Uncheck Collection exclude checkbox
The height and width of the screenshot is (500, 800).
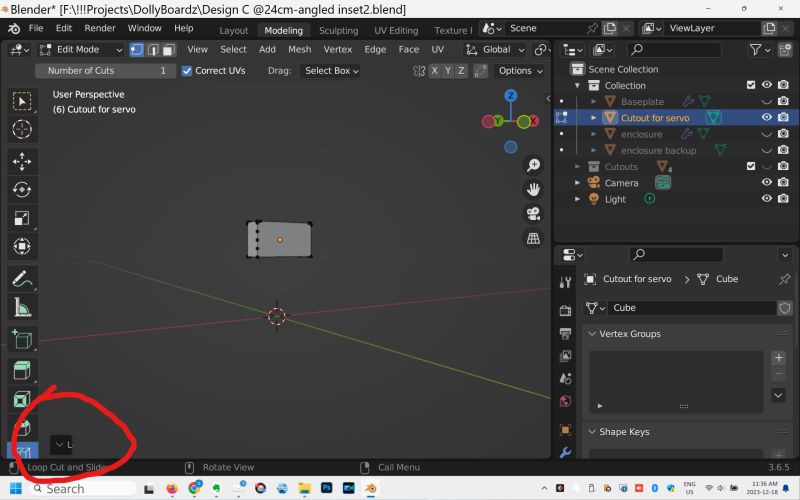click(x=751, y=85)
